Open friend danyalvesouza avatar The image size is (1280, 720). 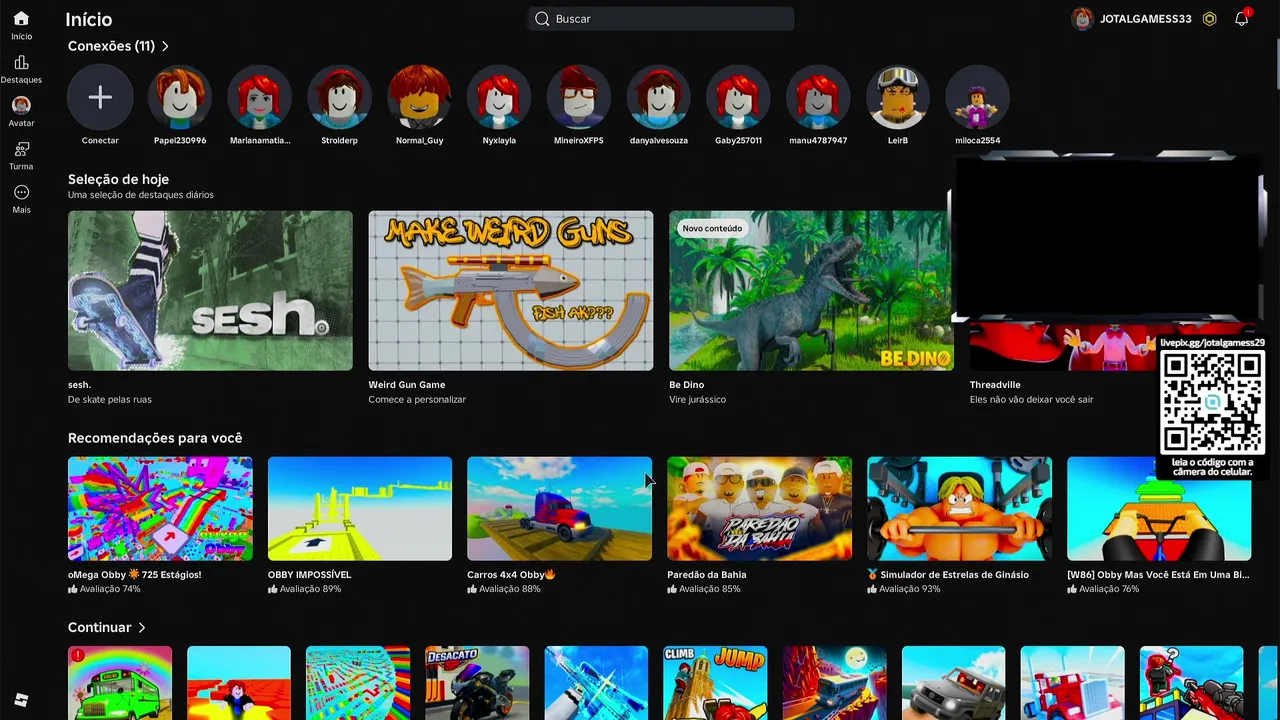point(658,97)
